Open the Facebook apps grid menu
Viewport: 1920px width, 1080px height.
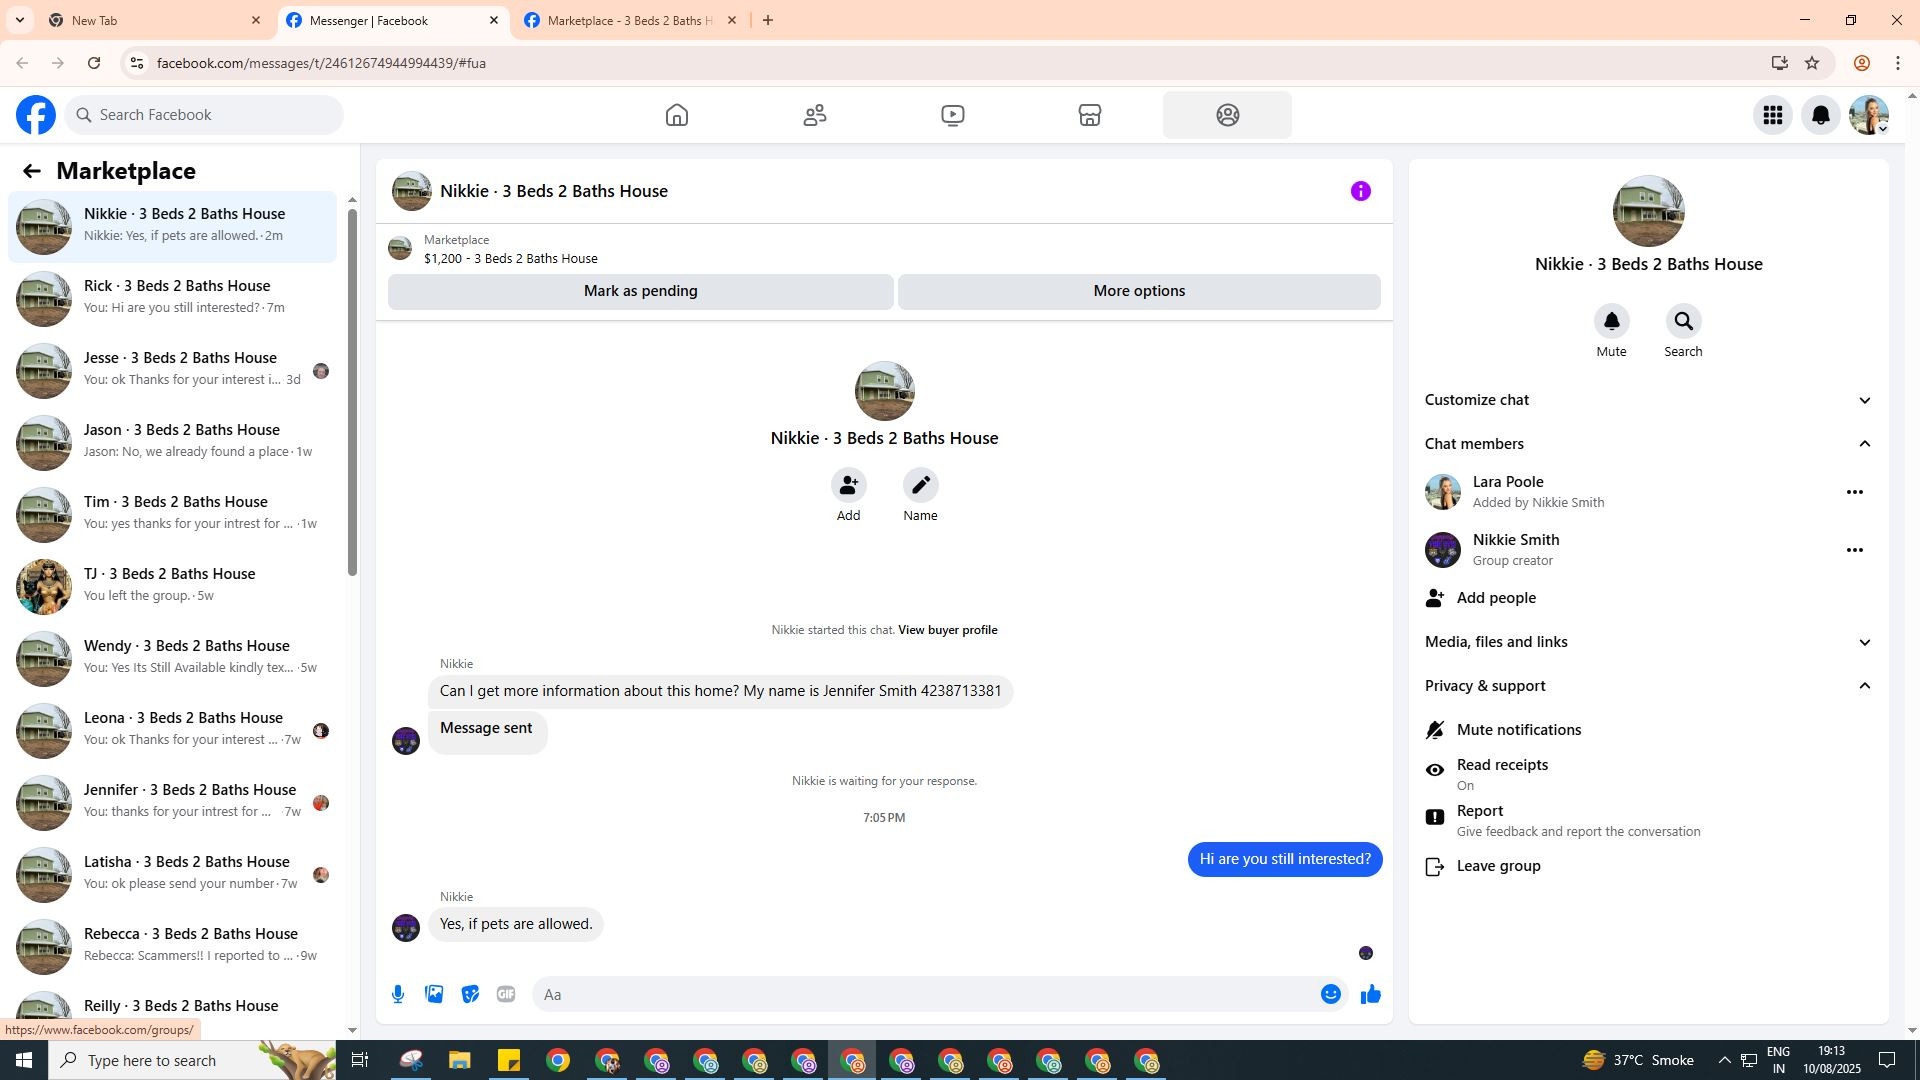point(1772,115)
